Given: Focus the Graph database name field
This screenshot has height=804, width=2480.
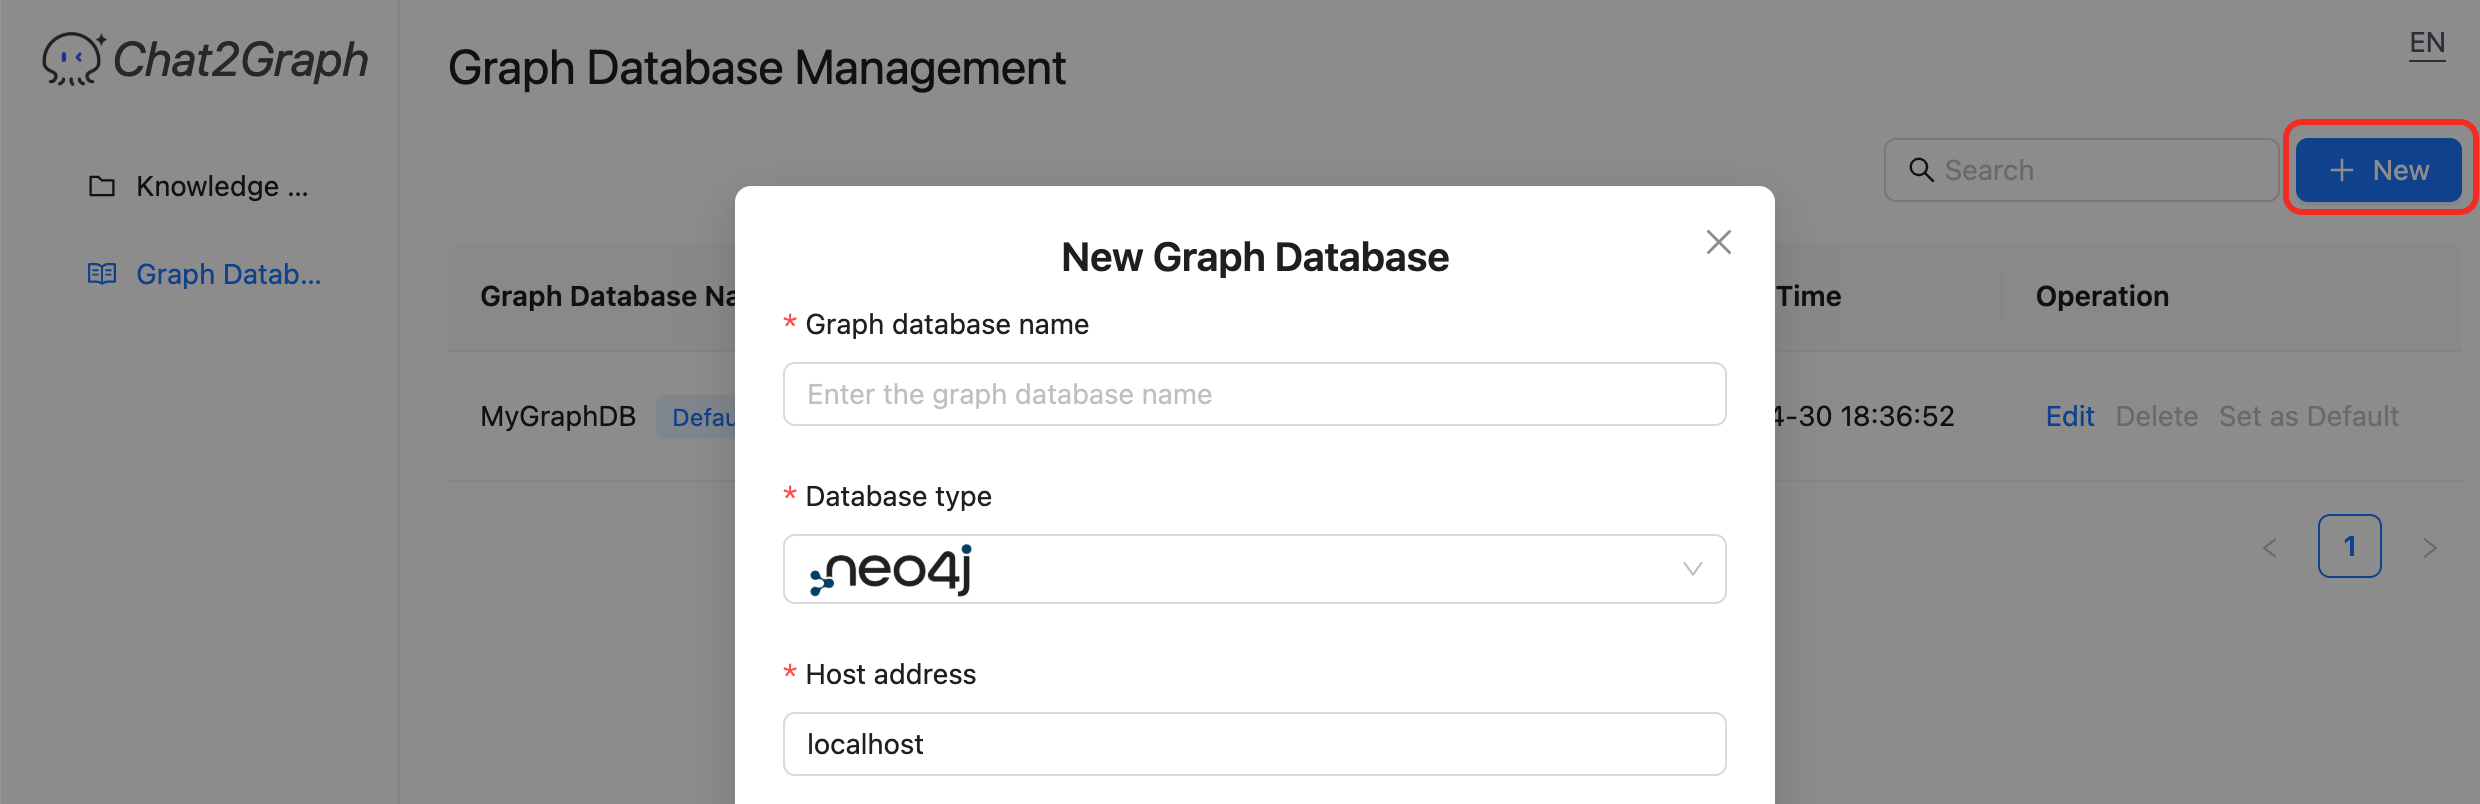Looking at the screenshot, I should pyautogui.click(x=1254, y=394).
